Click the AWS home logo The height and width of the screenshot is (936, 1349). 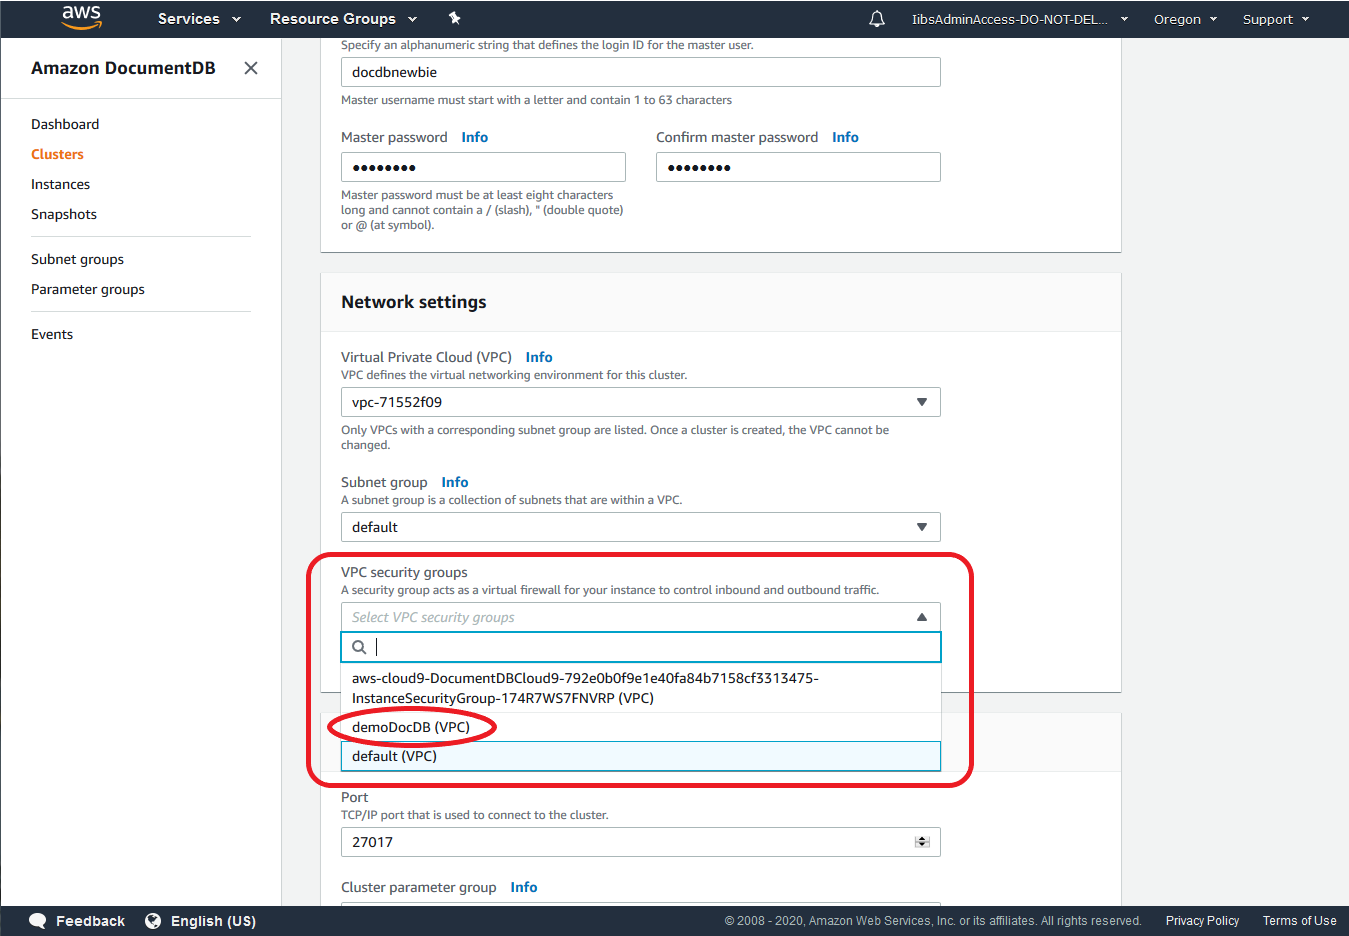(x=81, y=18)
